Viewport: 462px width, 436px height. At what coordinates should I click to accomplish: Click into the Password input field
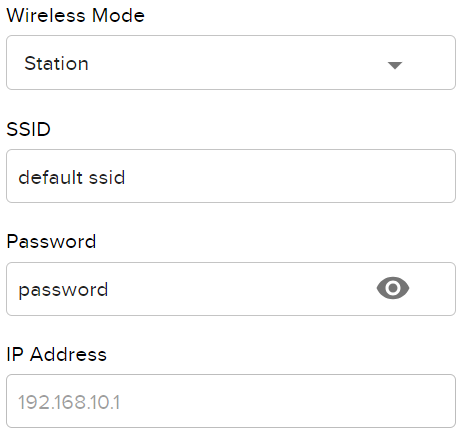tap(231, 289)
